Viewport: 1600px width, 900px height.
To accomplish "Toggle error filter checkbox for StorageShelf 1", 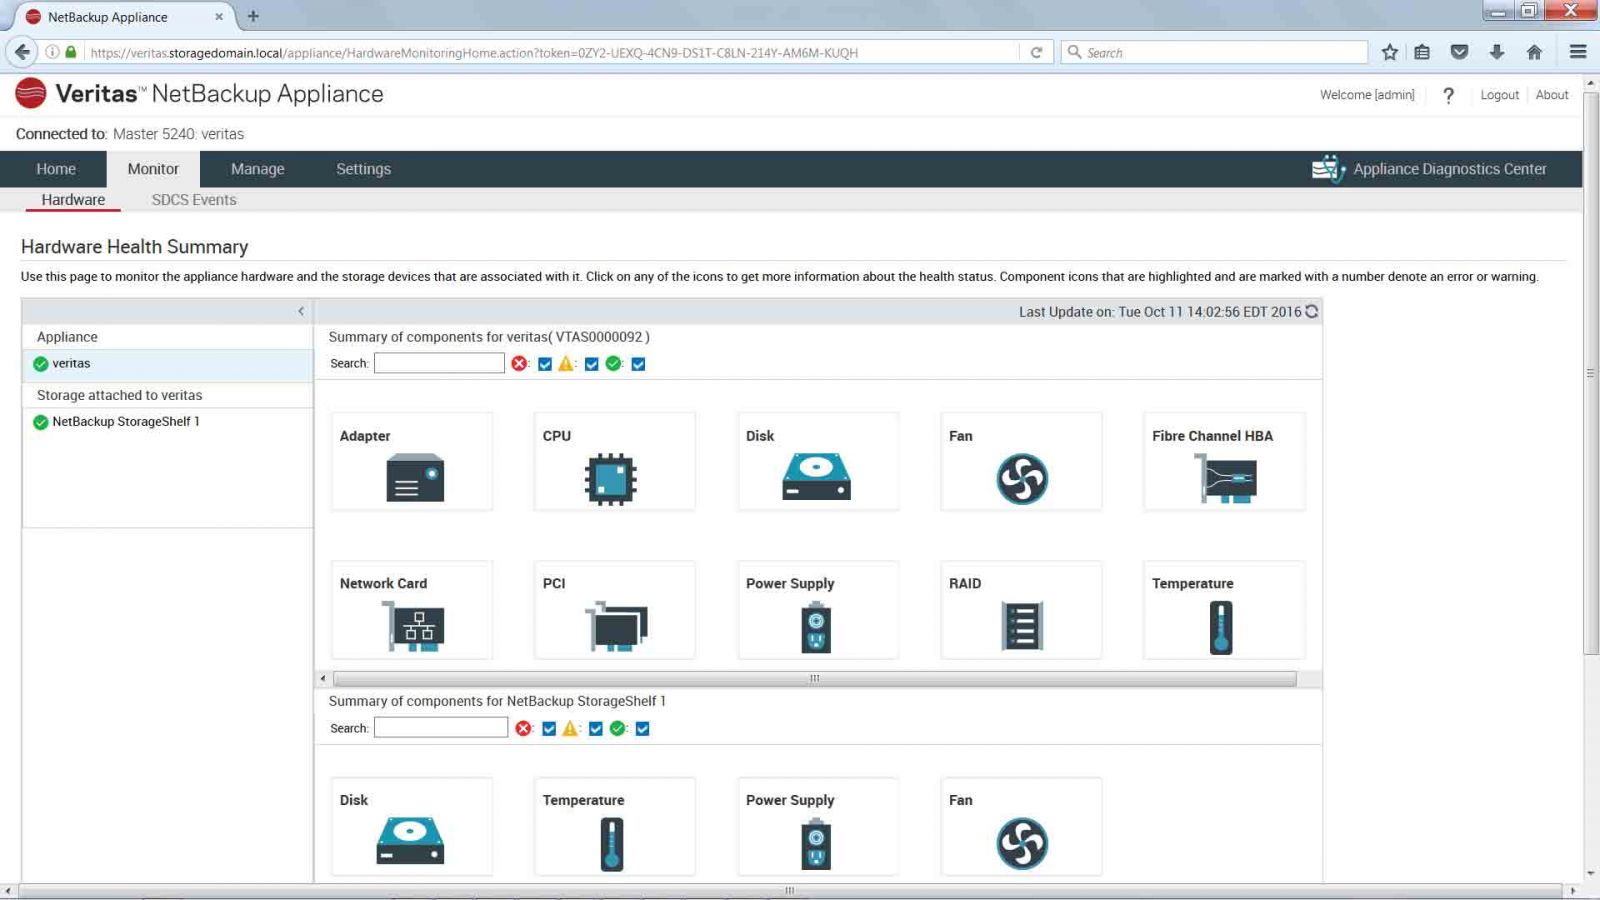I will [549, 729].
